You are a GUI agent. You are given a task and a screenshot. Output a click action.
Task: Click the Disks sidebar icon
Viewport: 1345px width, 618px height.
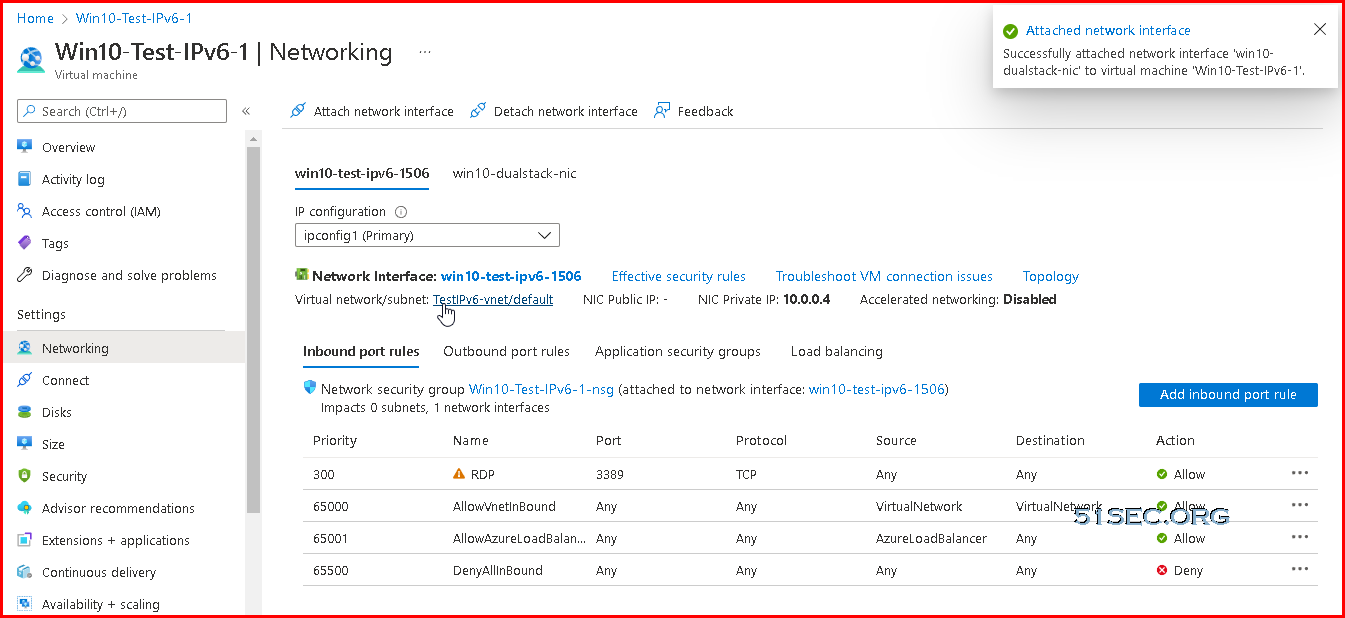25,412
